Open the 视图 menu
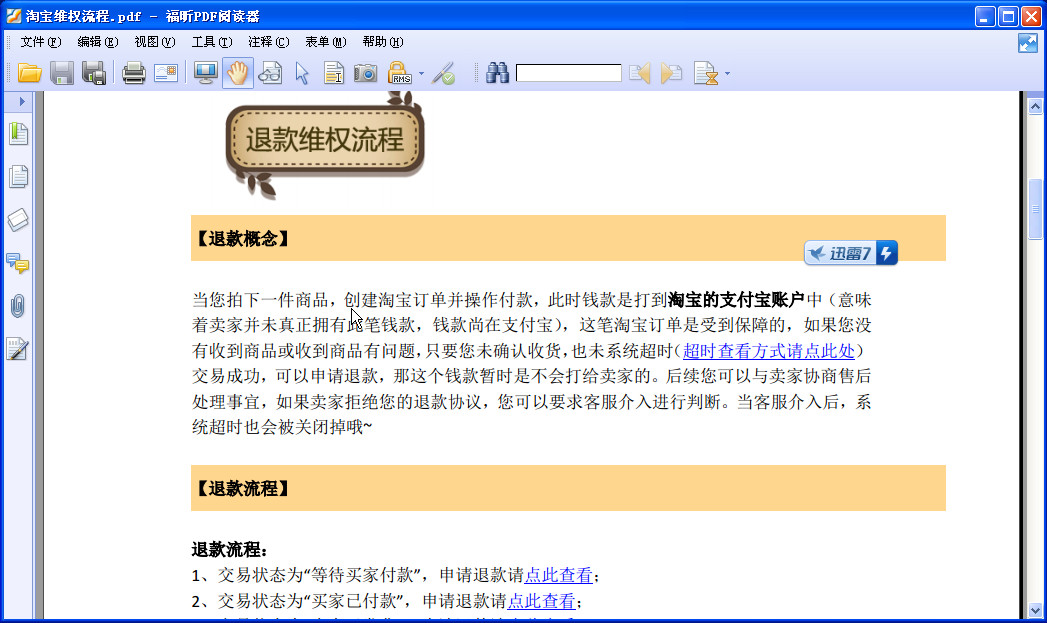1047x623 pixels. tap(155, 42)
